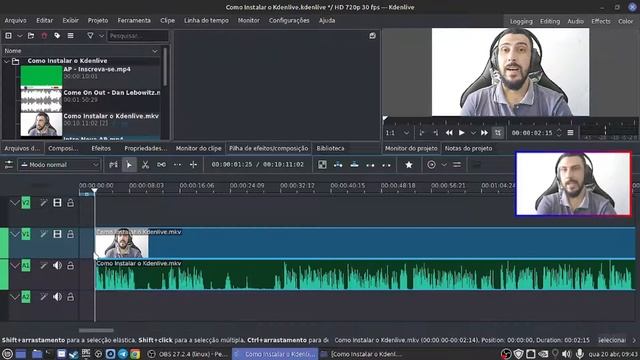
Task: Click the microphone icon in system tray
Action: pyautogui.click(x=579, y=354)
